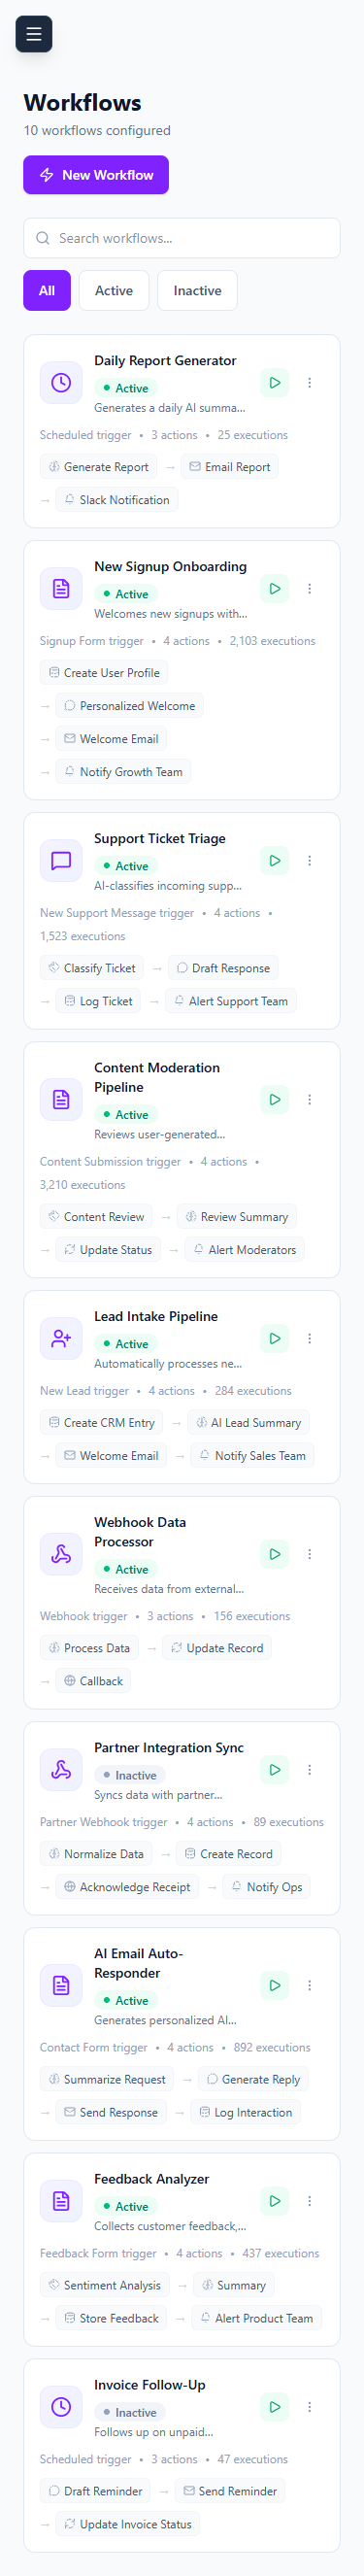364x2576 pixels.
Task: Open more options for Invoice Follow-Up
Action: 309,2407
